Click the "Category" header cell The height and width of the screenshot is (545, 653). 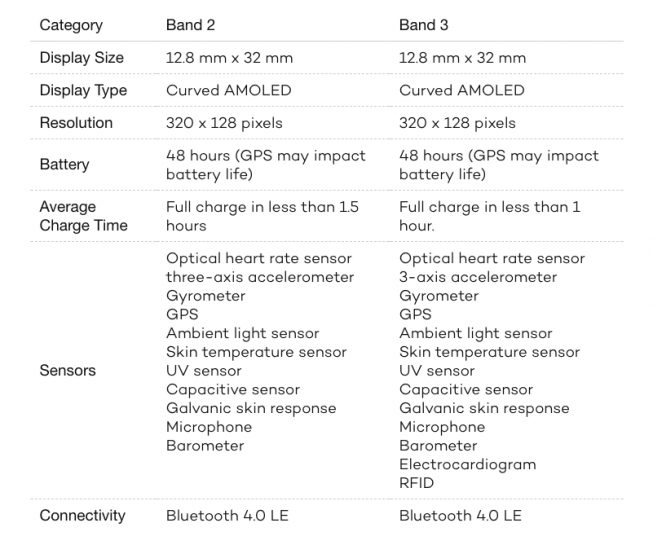coord(71,25)
